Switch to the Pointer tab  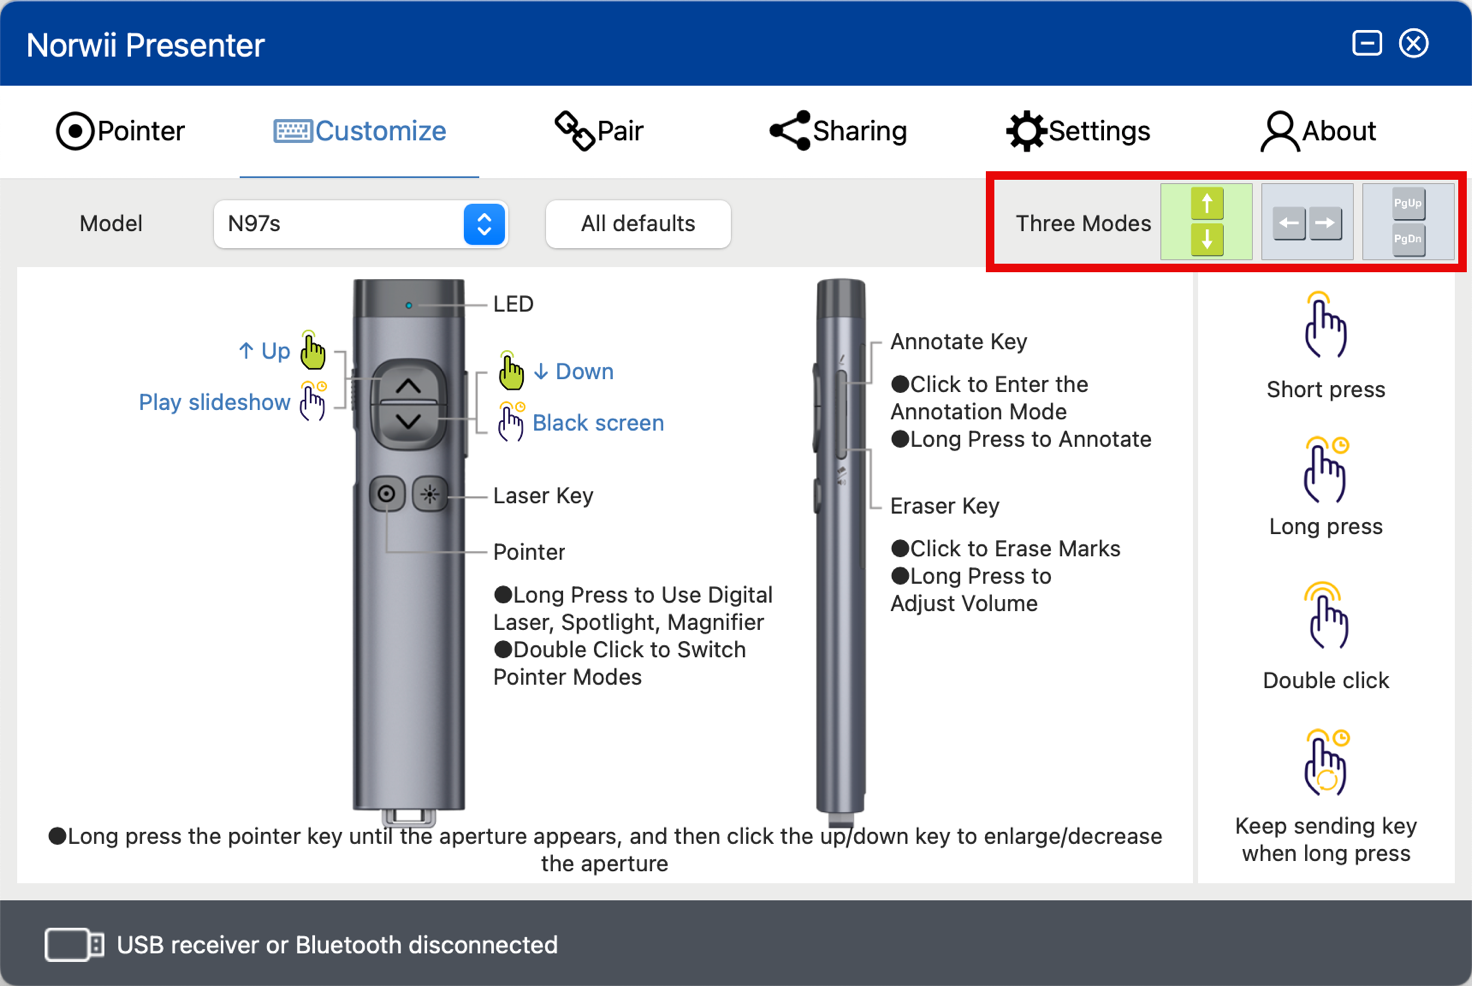[120, 131]
